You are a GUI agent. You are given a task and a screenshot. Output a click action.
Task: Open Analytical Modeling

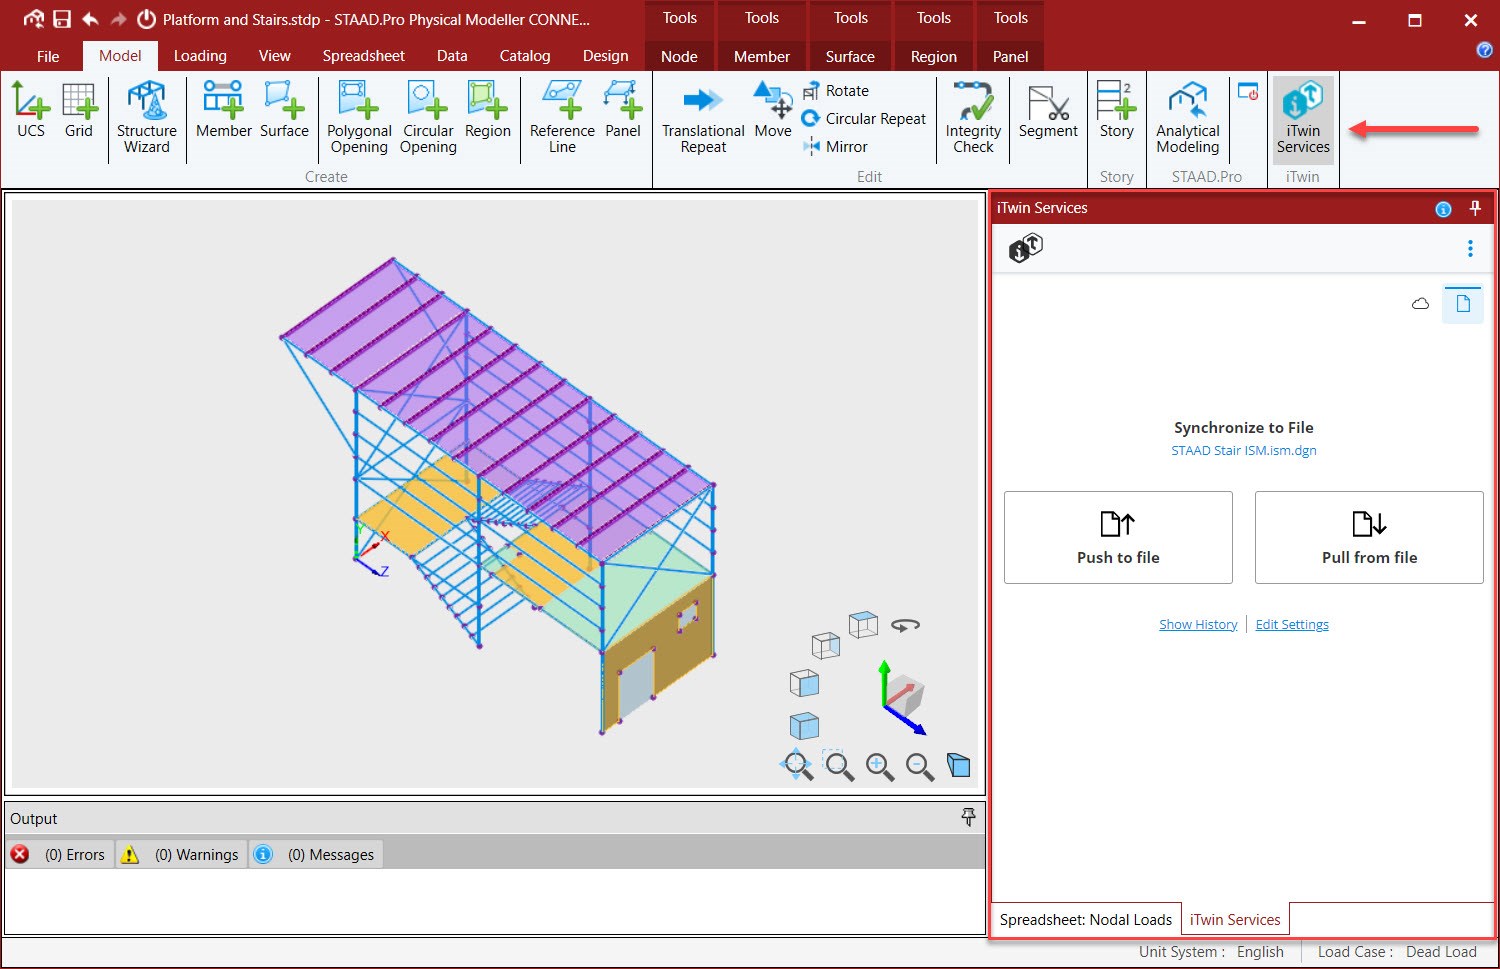pyautogui.click(x=1188, y=118)
